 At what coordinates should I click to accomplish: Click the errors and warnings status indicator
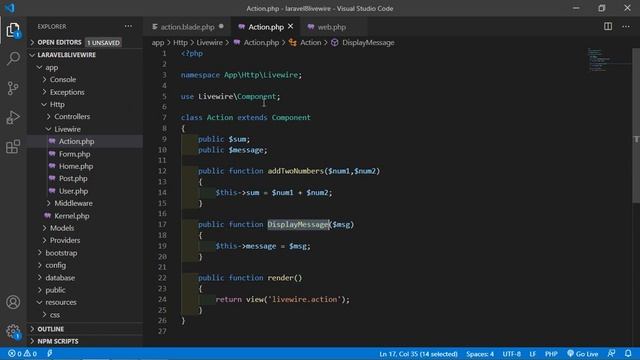click(x=22, y=353)
